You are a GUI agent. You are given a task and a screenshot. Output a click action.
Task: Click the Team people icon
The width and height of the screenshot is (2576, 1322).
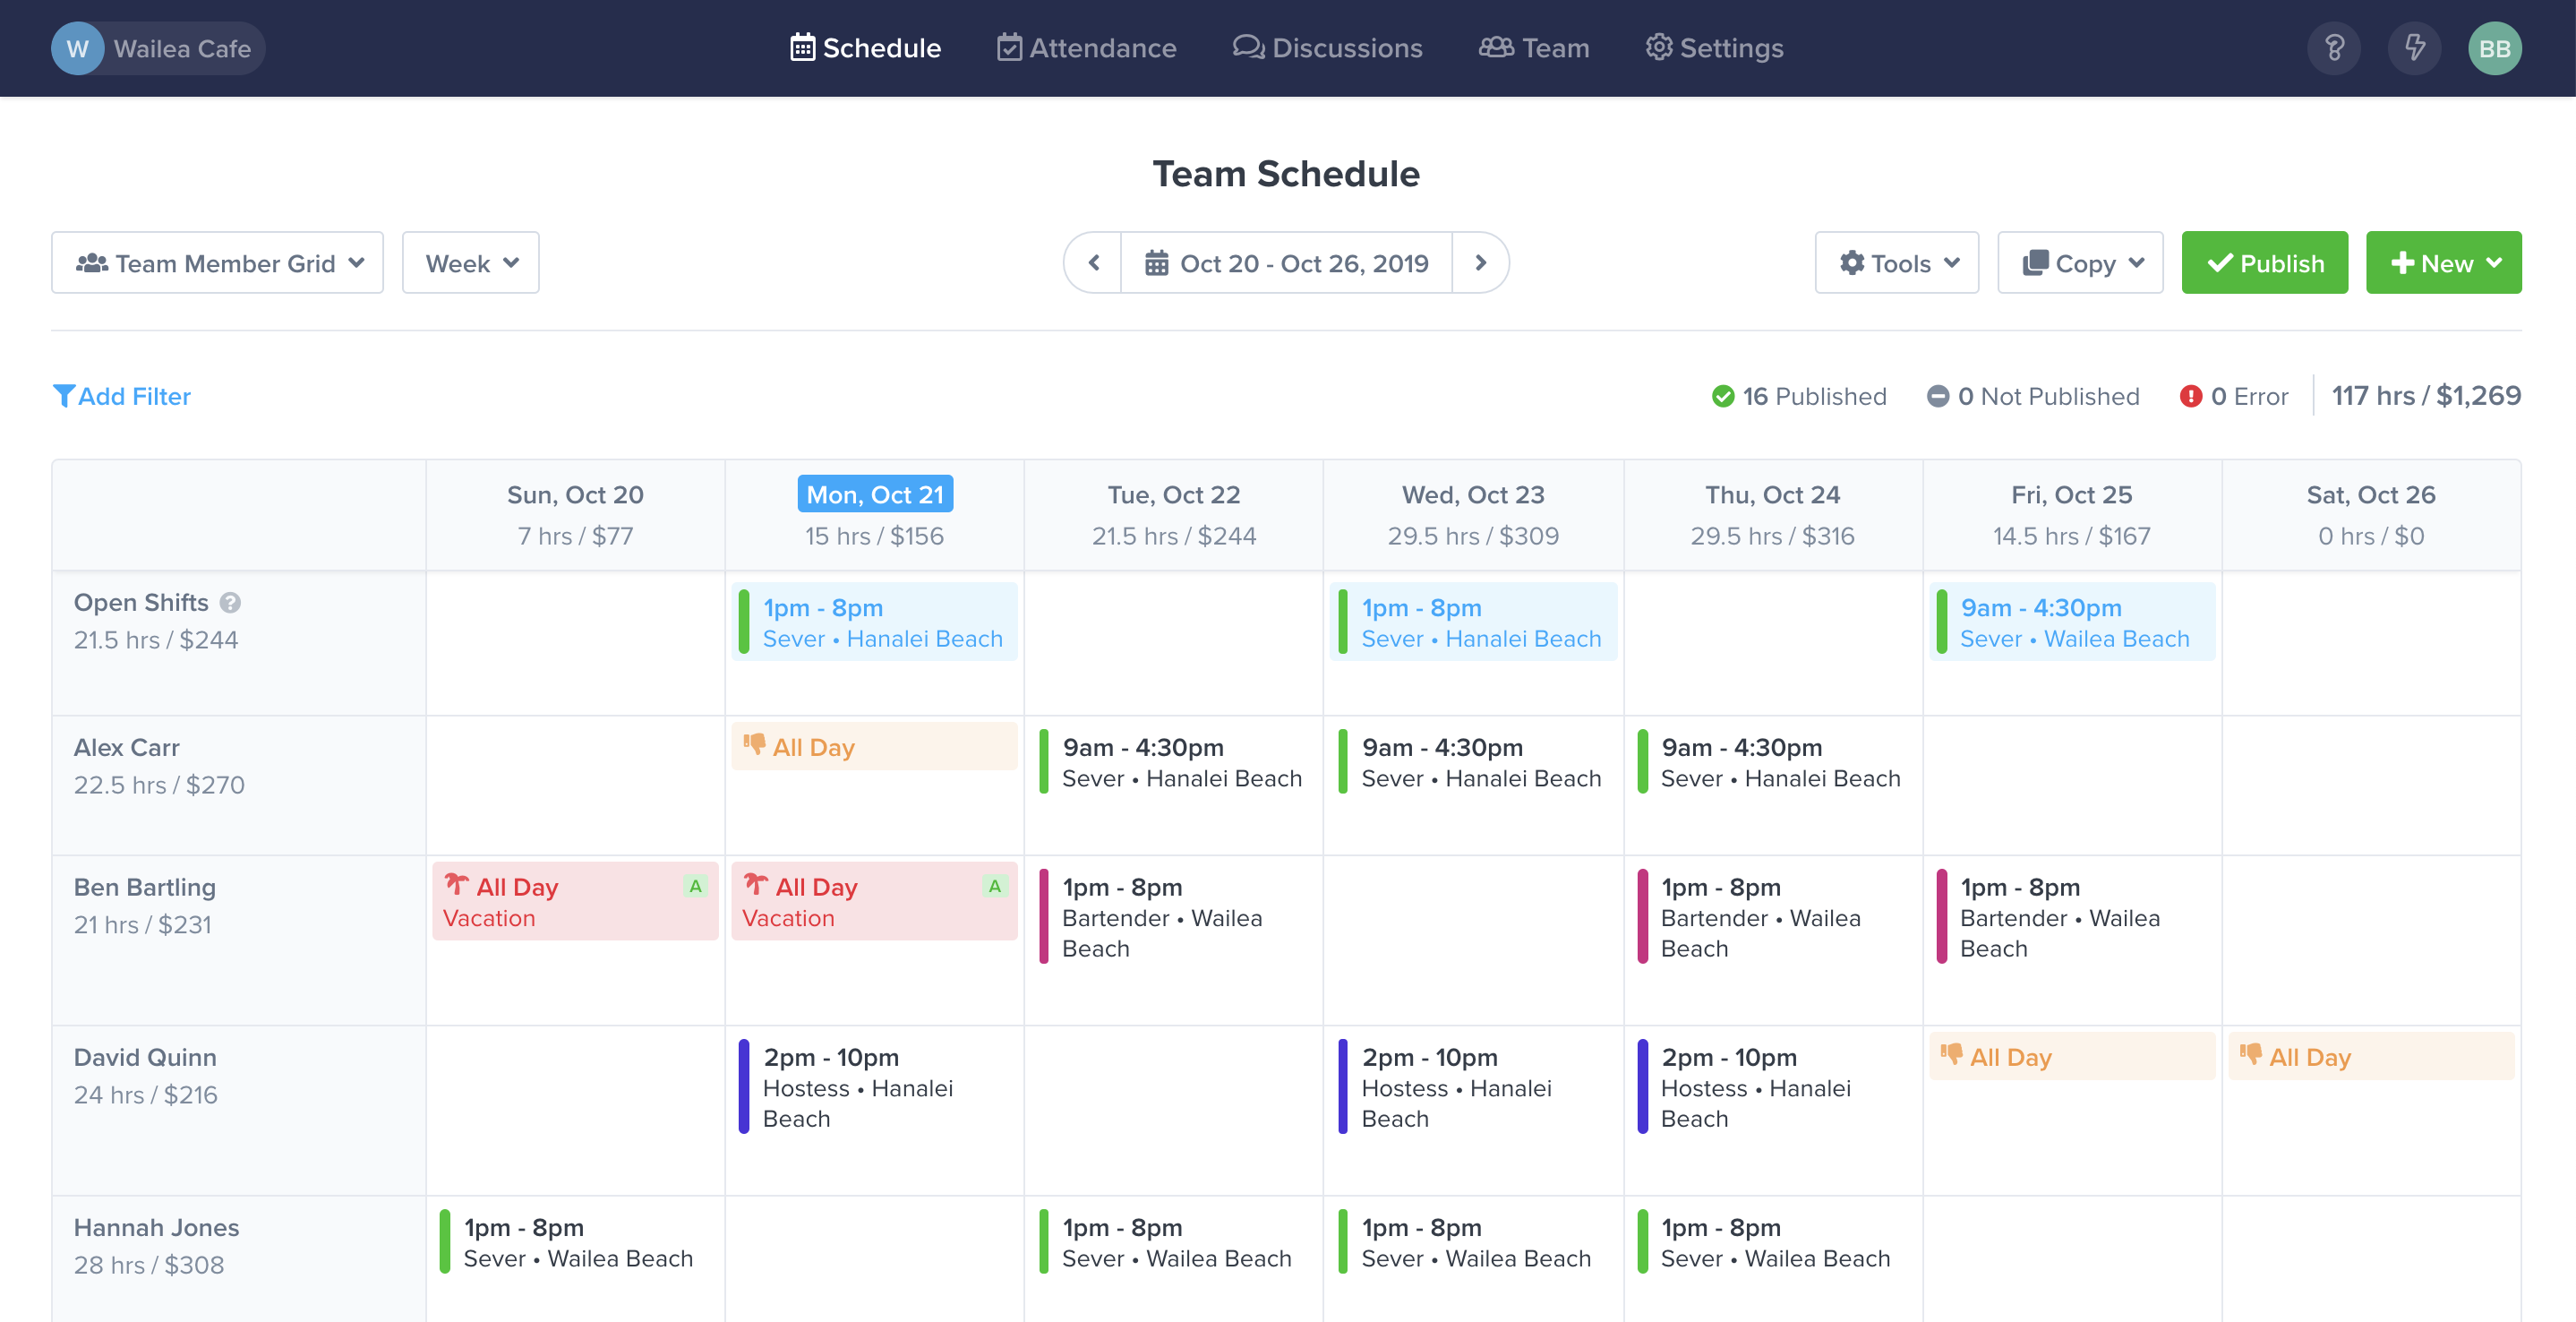(1491, 47)
